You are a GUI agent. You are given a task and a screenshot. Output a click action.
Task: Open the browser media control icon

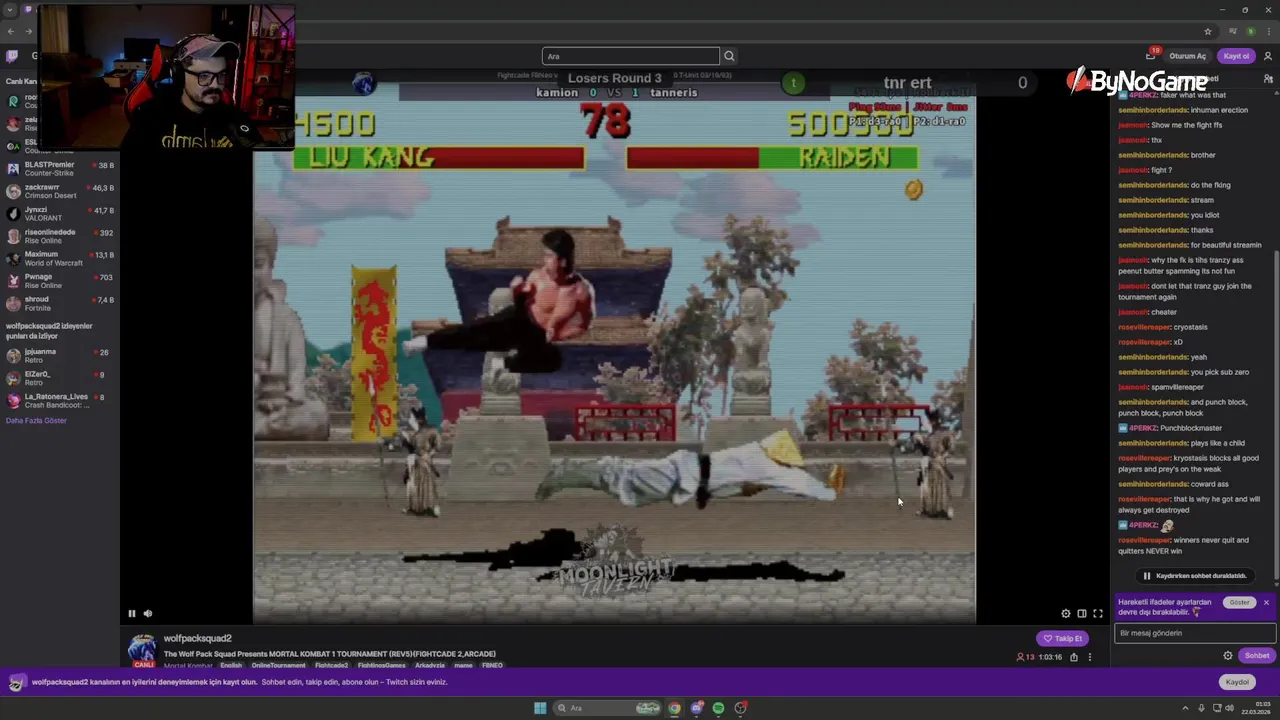pos(1232,32)
